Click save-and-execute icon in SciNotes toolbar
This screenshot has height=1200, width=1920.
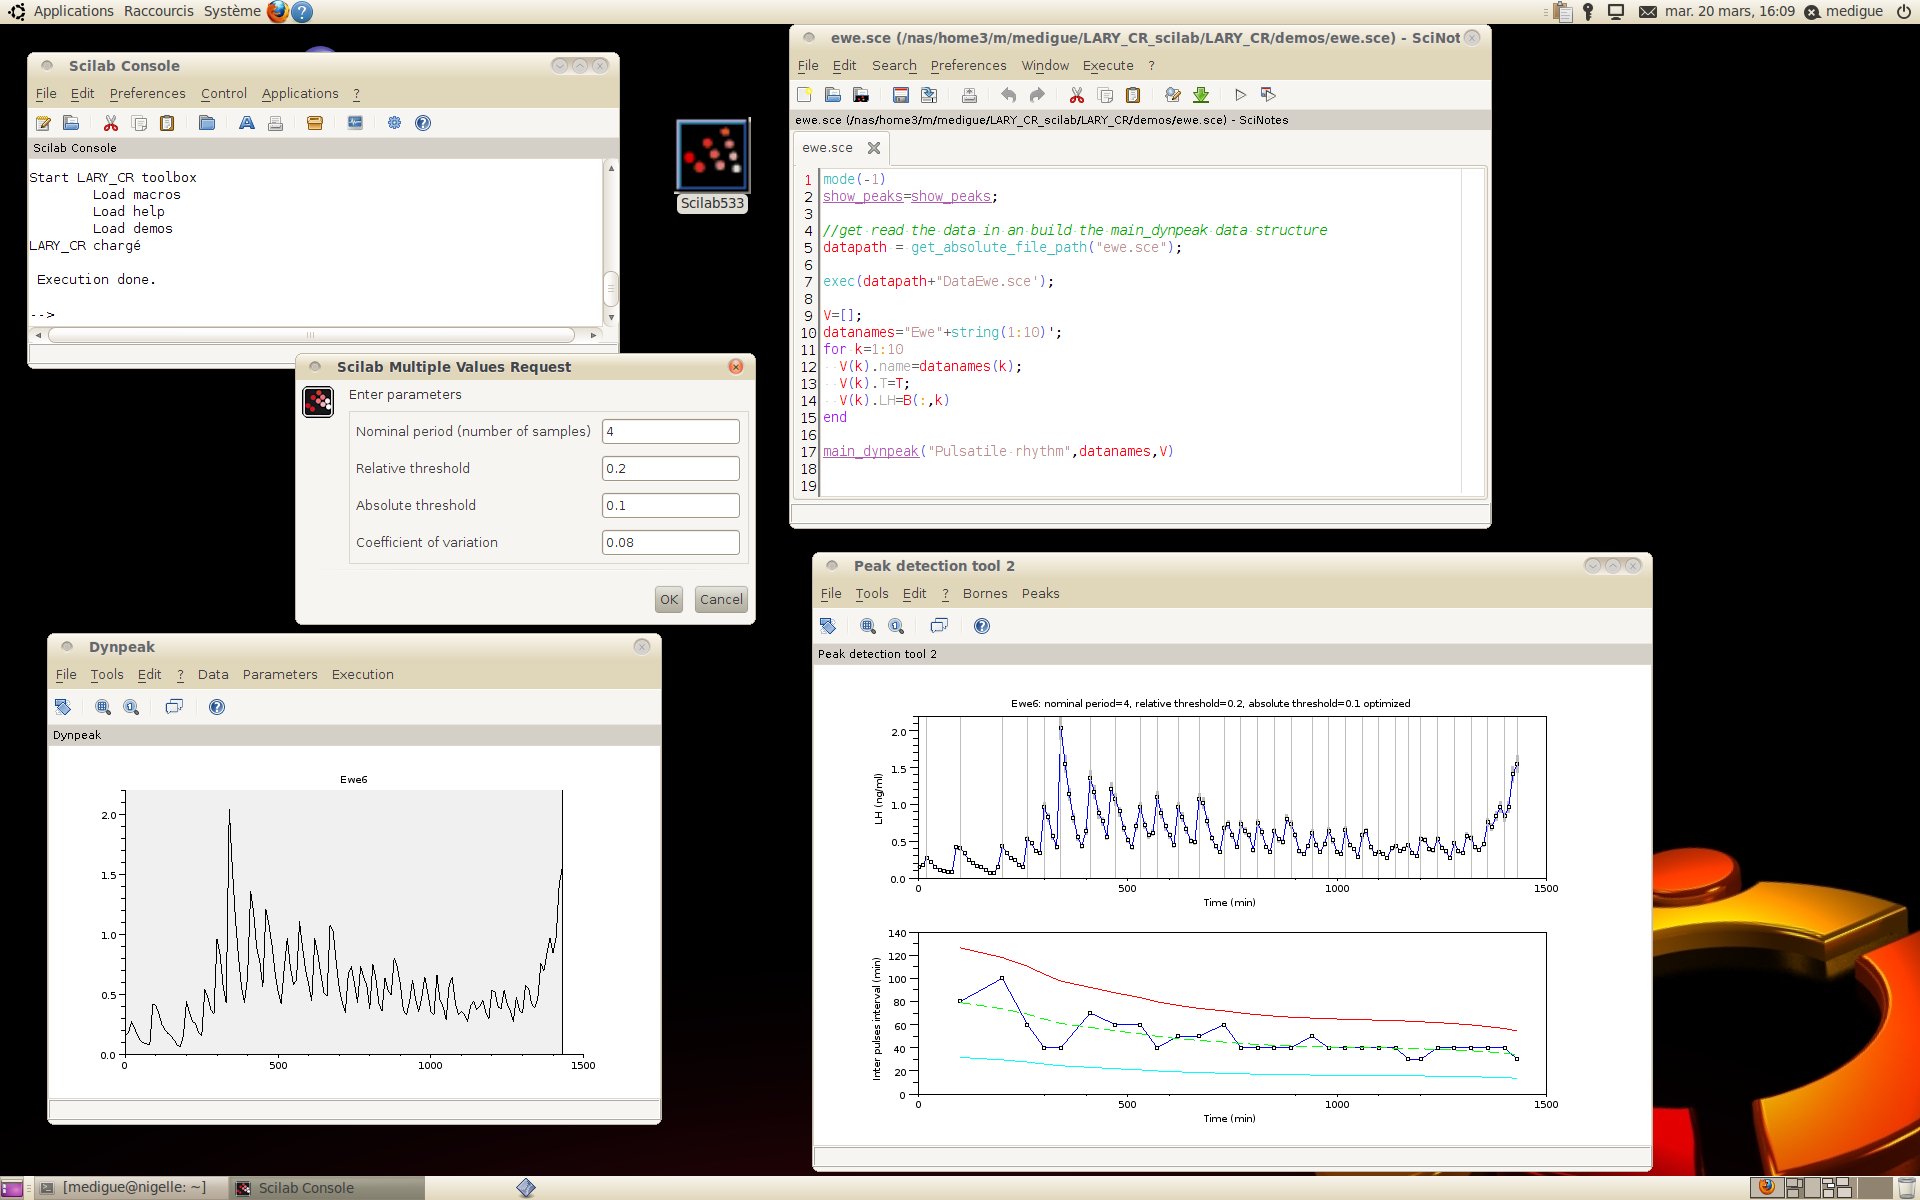coord(1269,95)
